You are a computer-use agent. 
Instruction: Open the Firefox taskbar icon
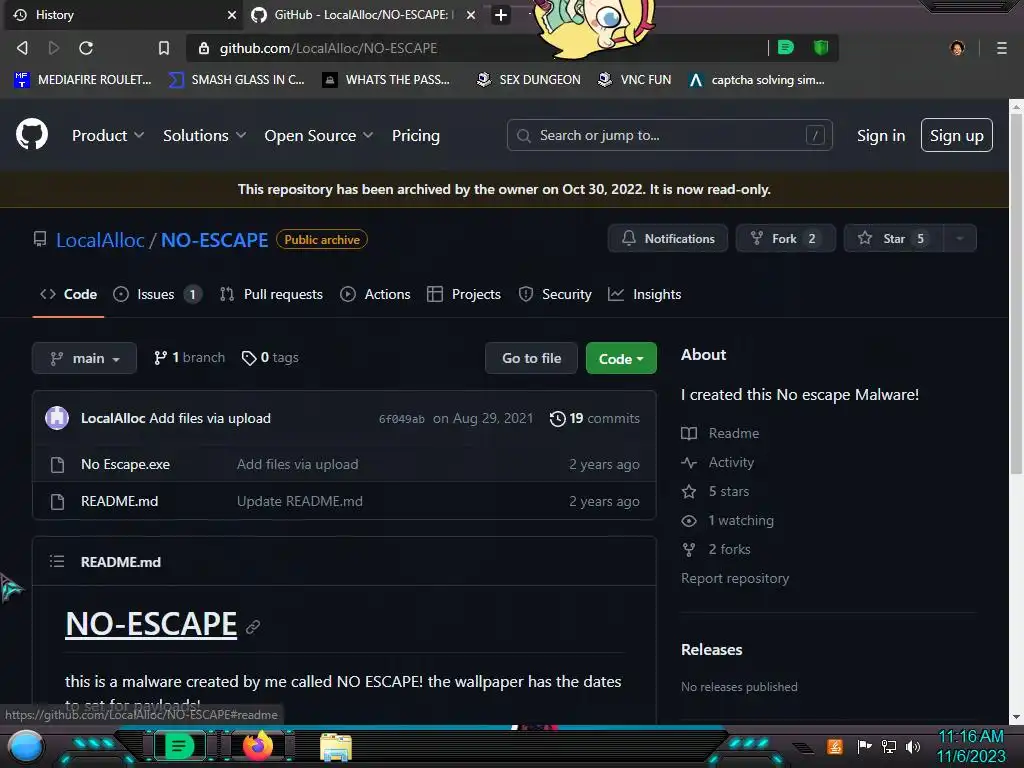pyautogui.click(x=258, y=746)
